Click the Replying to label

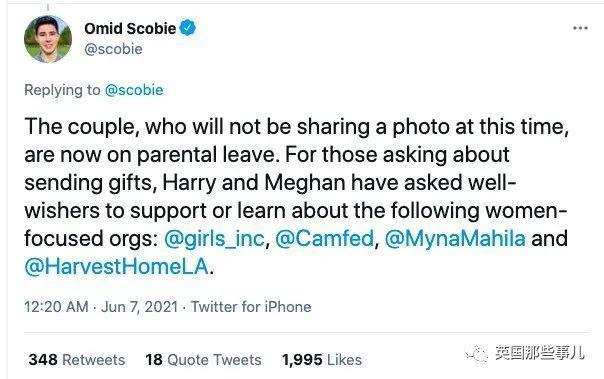pos(62,90)
